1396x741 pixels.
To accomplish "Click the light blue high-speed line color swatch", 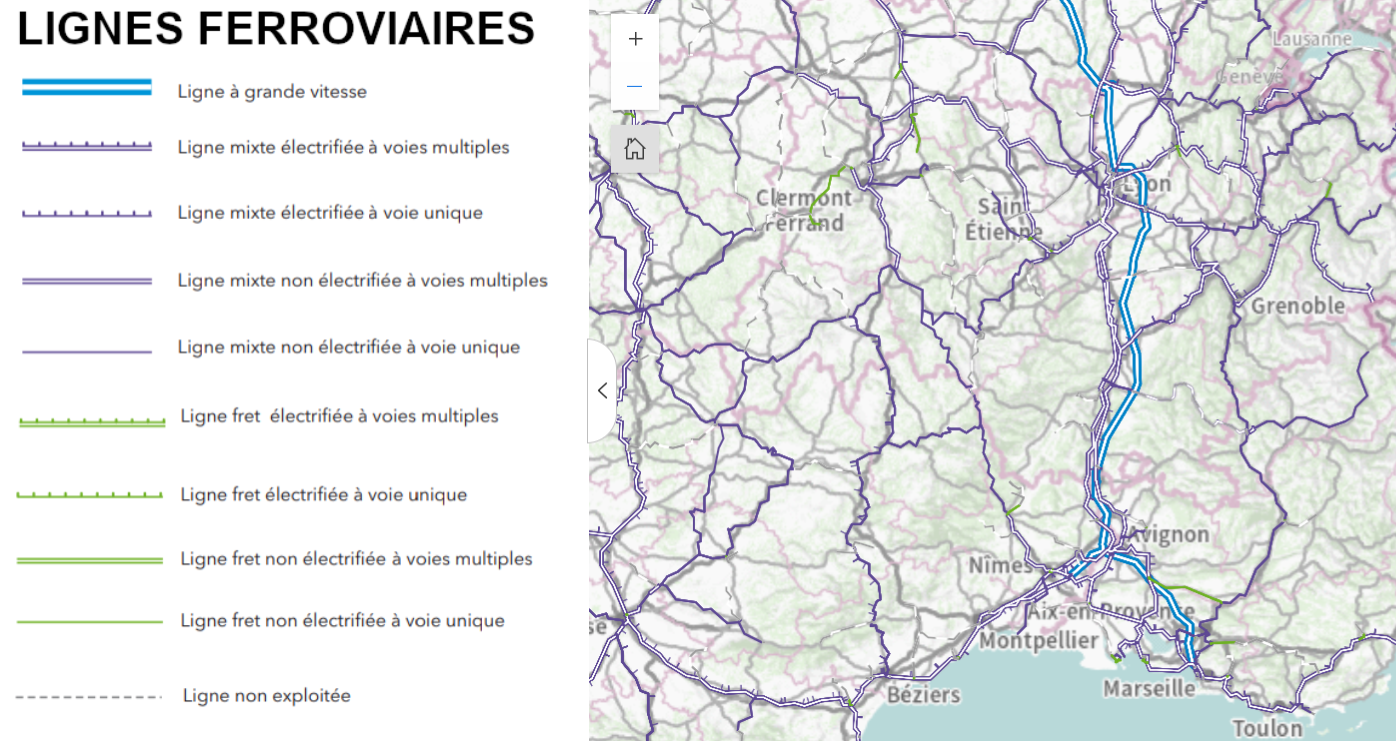I will point(86,85).
